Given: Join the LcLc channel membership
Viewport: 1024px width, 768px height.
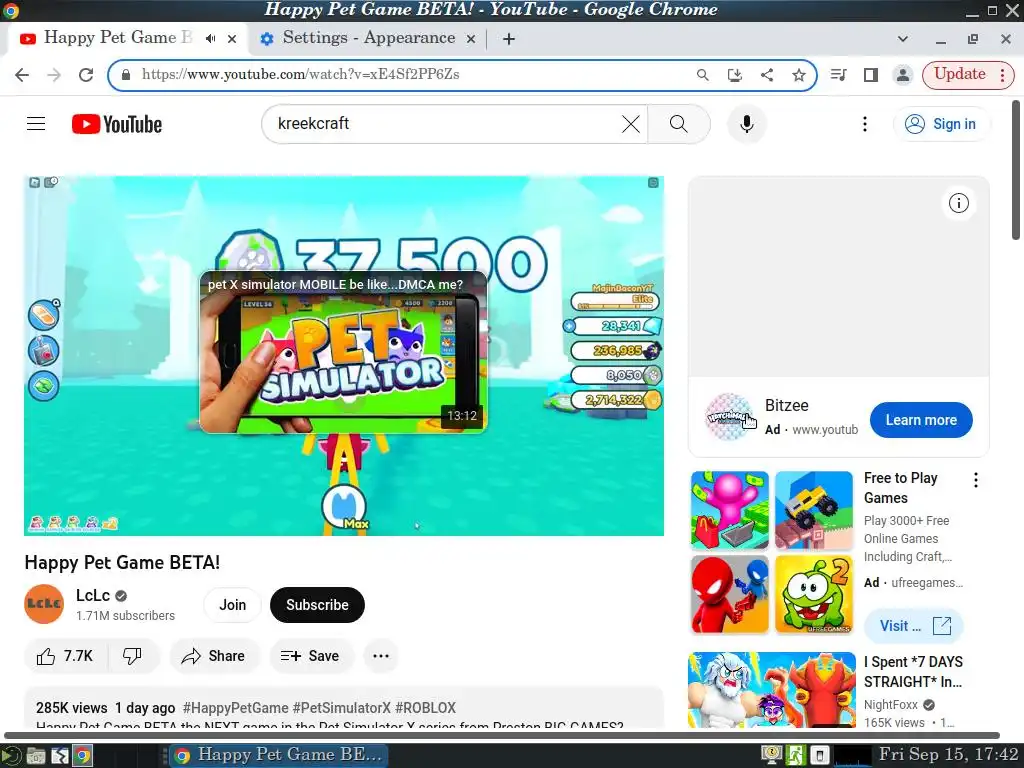Looking at the screenshot, I should [232, 605].
